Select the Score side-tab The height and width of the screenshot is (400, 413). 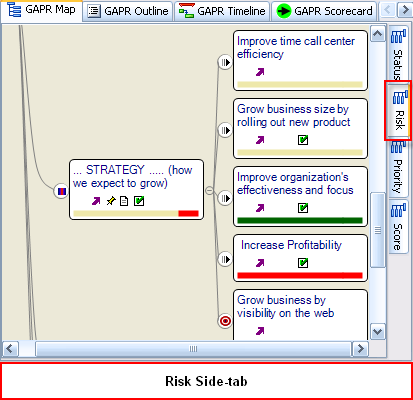(399, 227)
